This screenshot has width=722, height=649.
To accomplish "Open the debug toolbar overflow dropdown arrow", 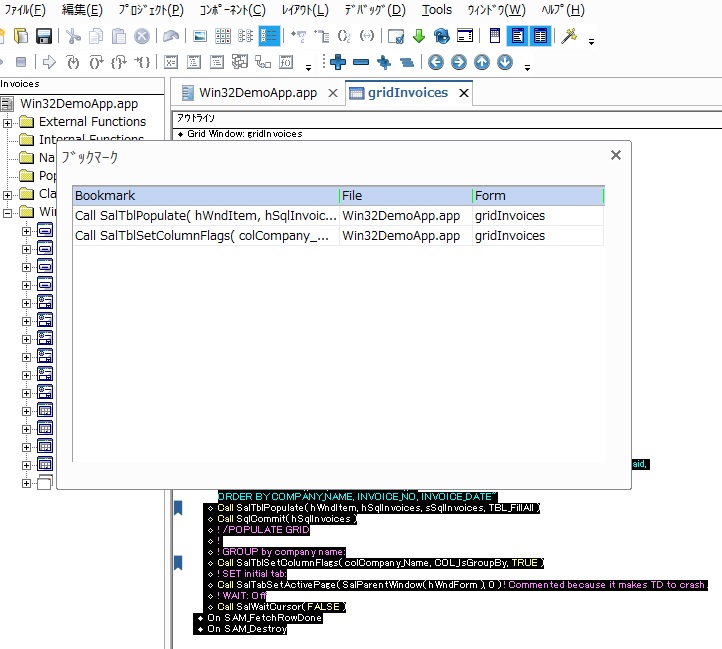I will click(x=309, y=68).
